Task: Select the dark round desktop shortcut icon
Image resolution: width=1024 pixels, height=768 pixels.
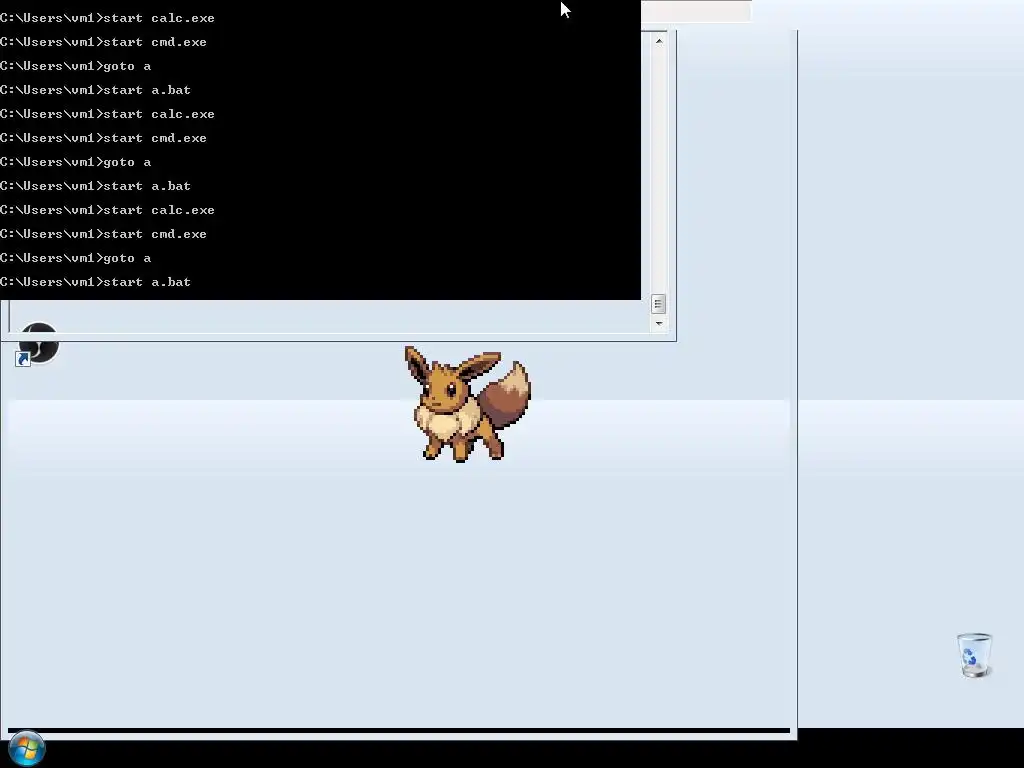Action: (x=38, y=344)
